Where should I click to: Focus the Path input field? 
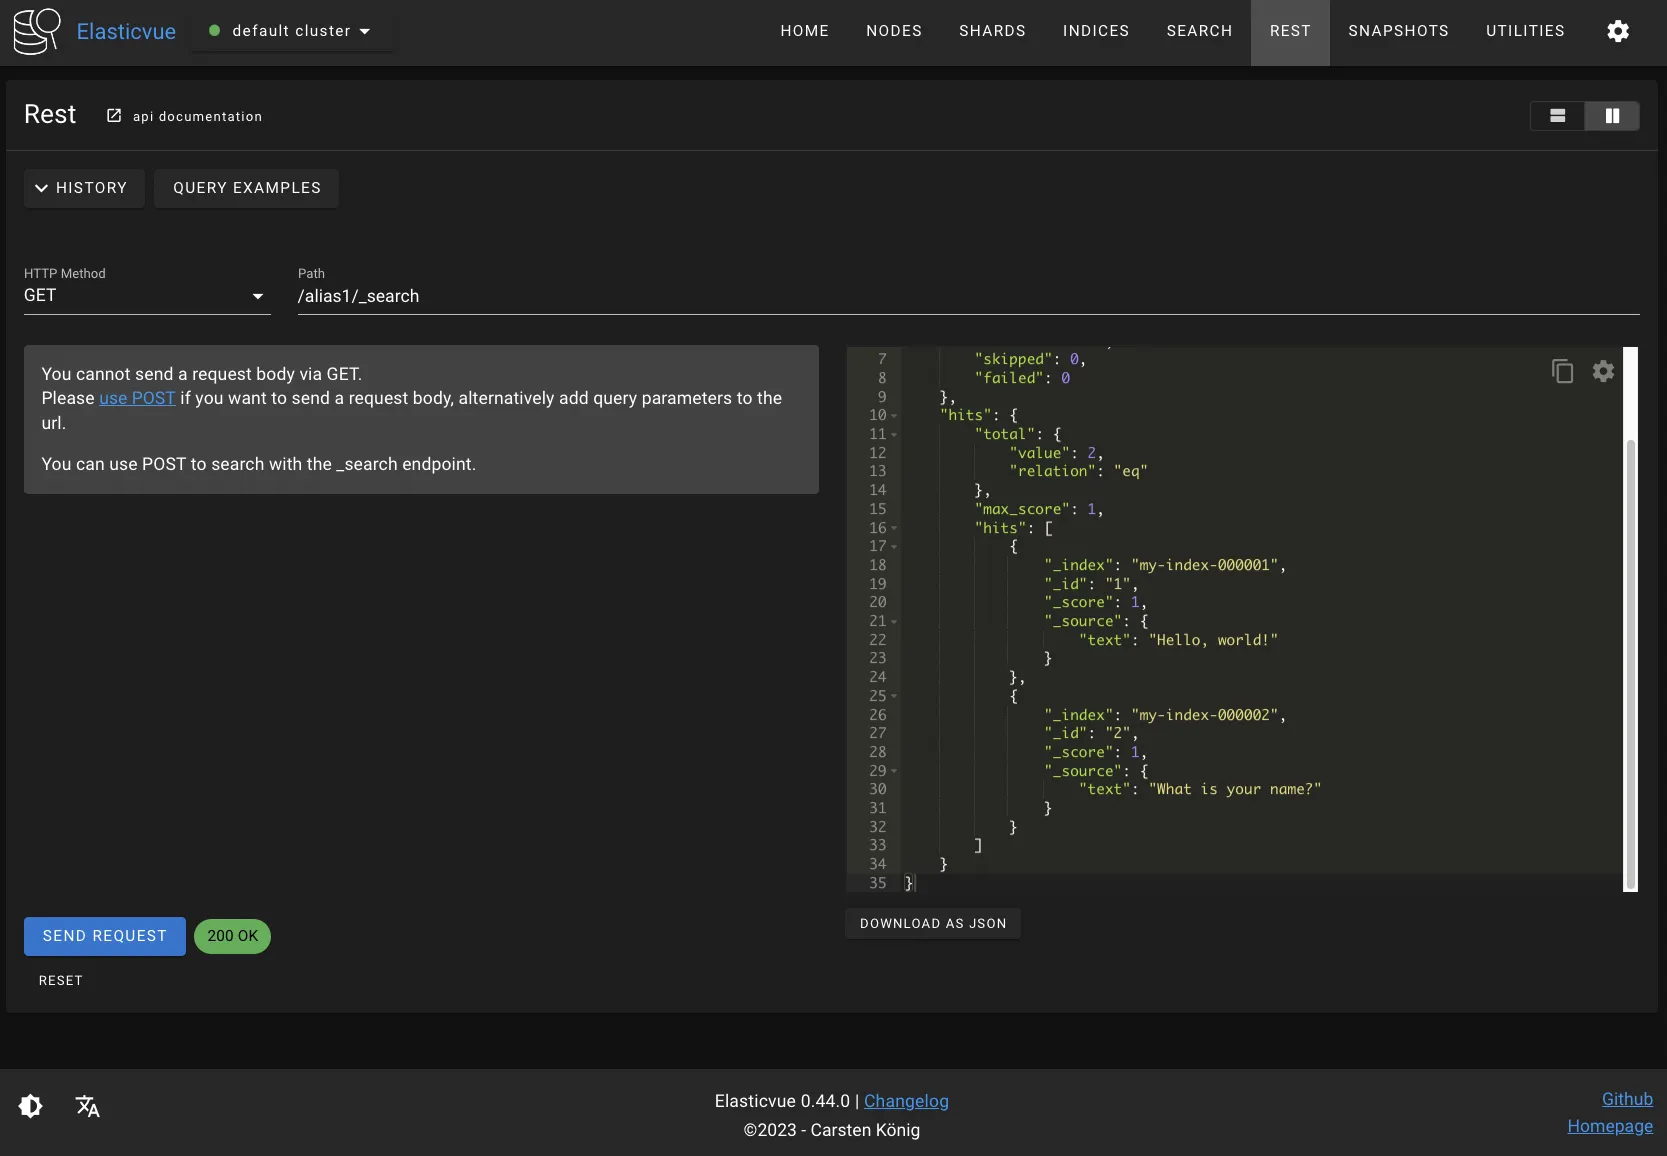[x=968, y=296]
